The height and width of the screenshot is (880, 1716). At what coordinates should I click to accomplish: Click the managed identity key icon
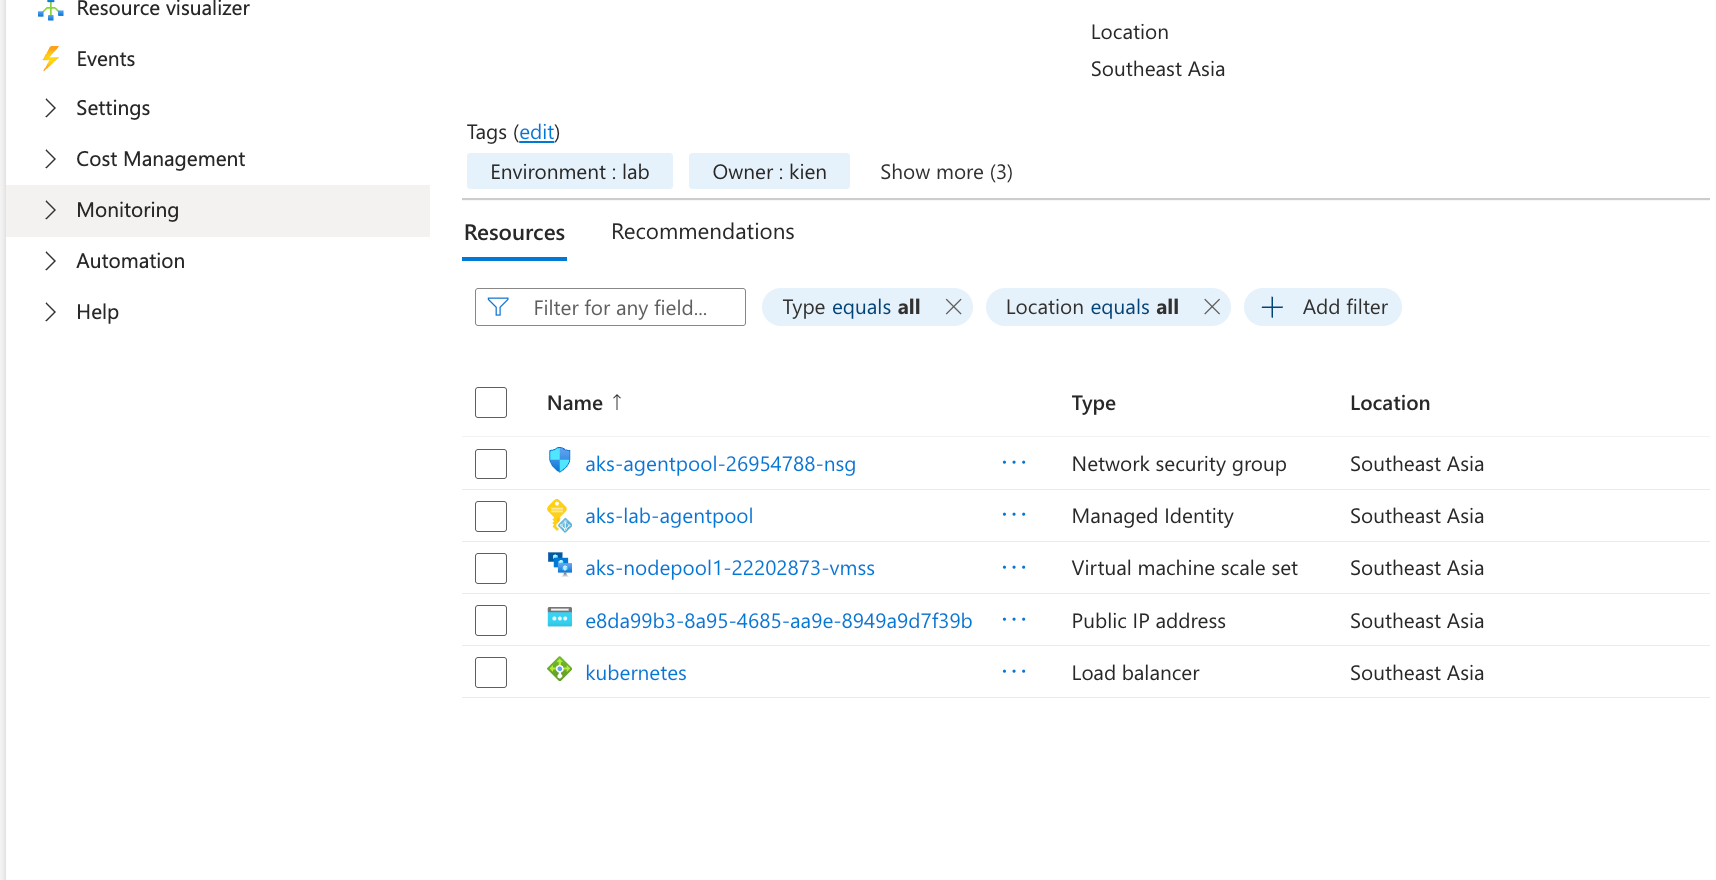pyautogui.click(x=560, y=516)
